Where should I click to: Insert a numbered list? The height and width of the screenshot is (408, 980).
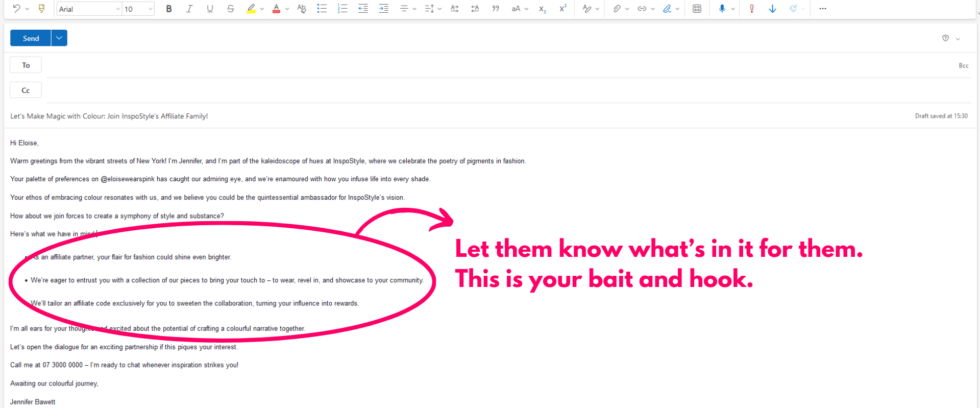click(x=340, y=9)
